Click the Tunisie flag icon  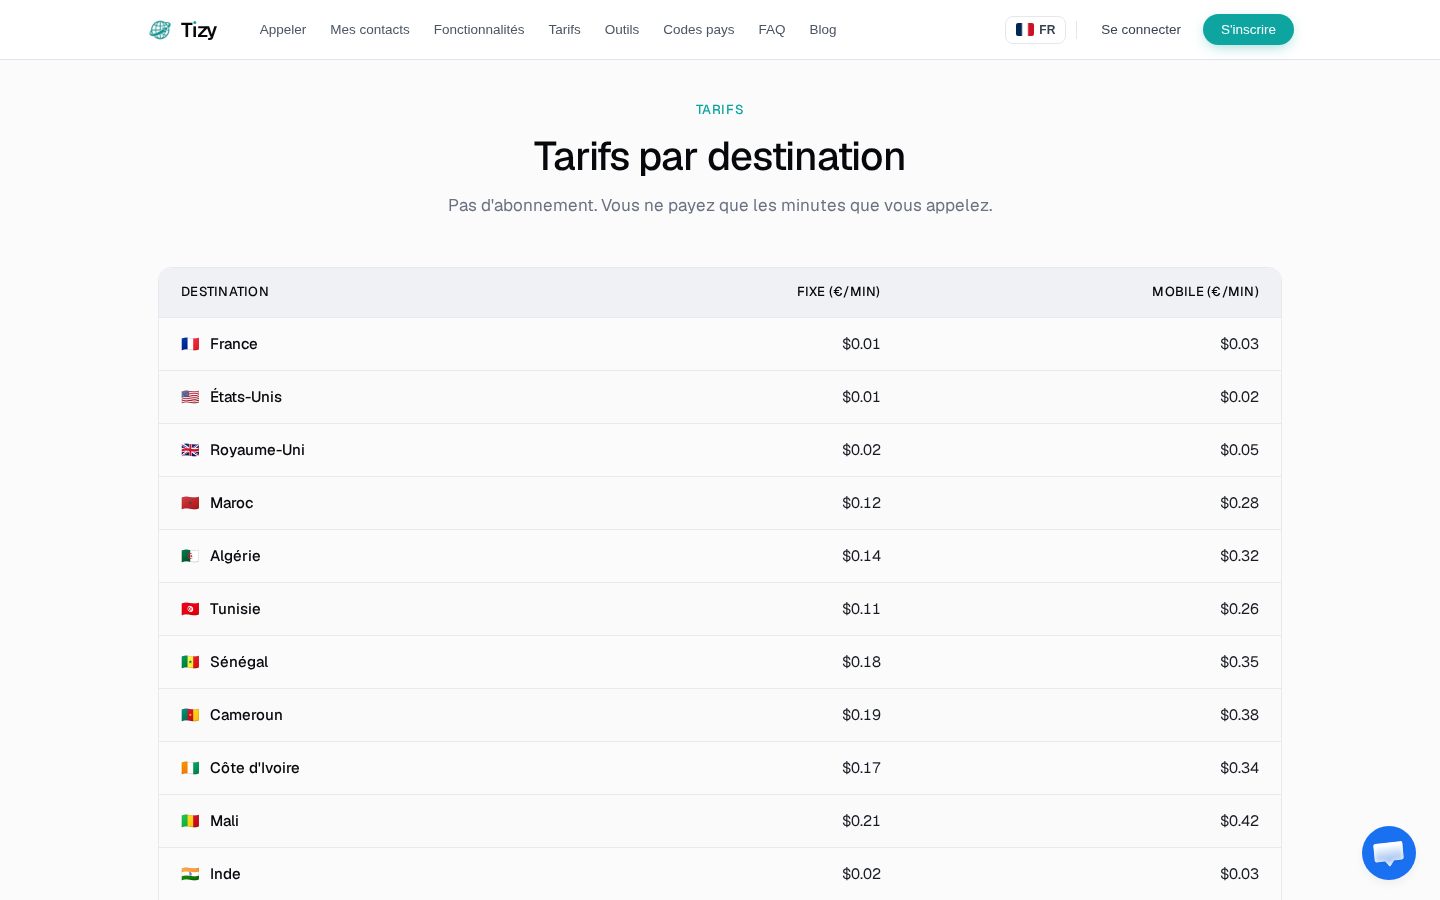190,609
